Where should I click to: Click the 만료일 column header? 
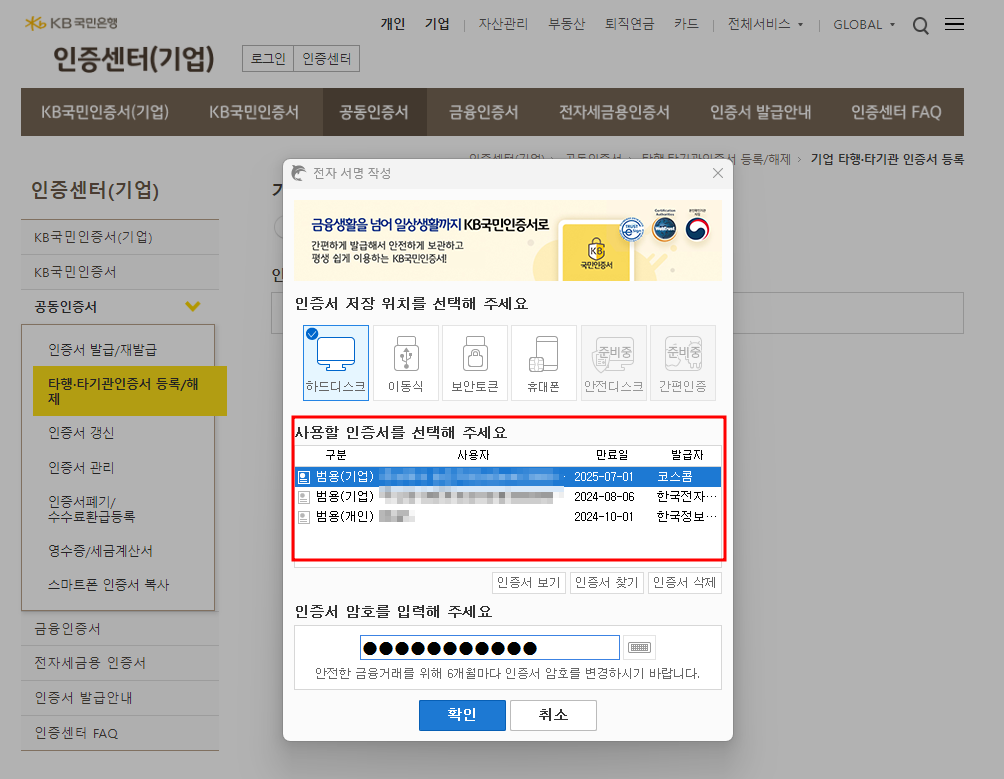pyautogui.click(x=612, y=455)
